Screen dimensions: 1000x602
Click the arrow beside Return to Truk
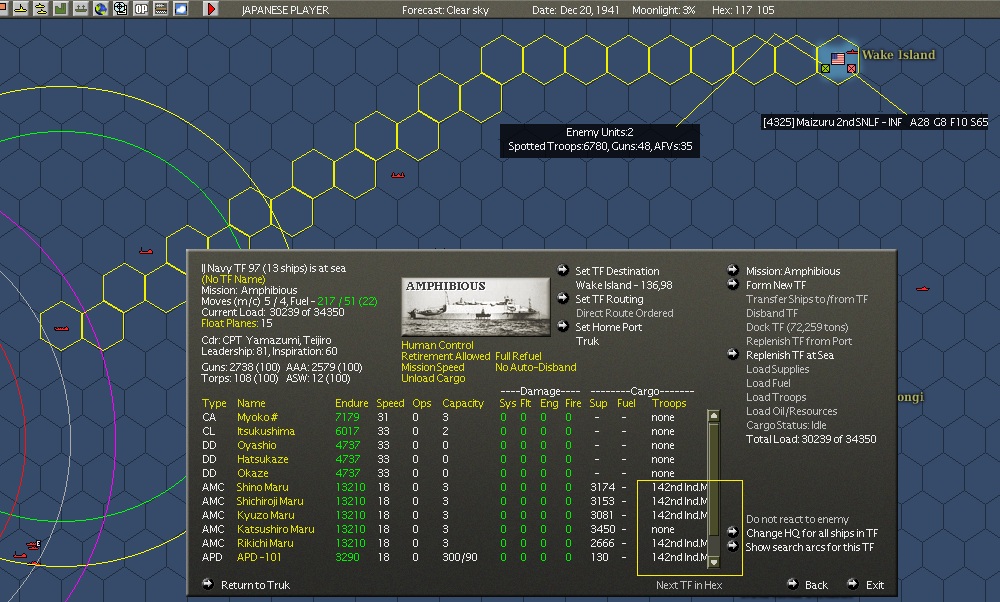point(207,584)
